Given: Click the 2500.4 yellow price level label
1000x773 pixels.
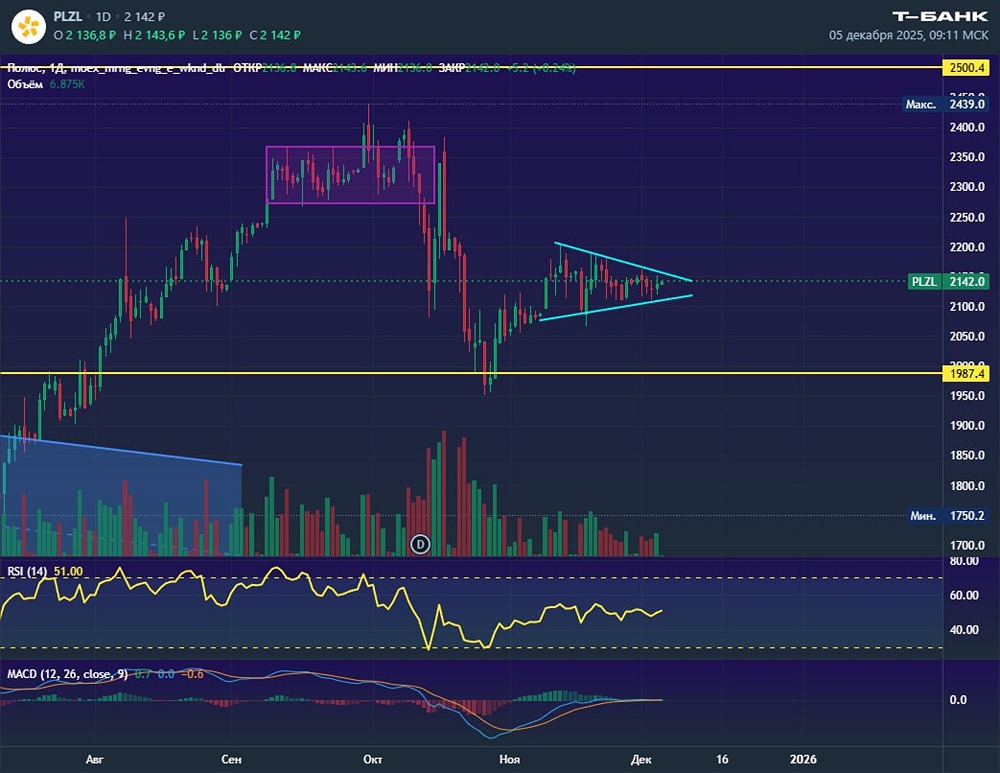Looking at the screenshot, I should (x=966, y=68).
